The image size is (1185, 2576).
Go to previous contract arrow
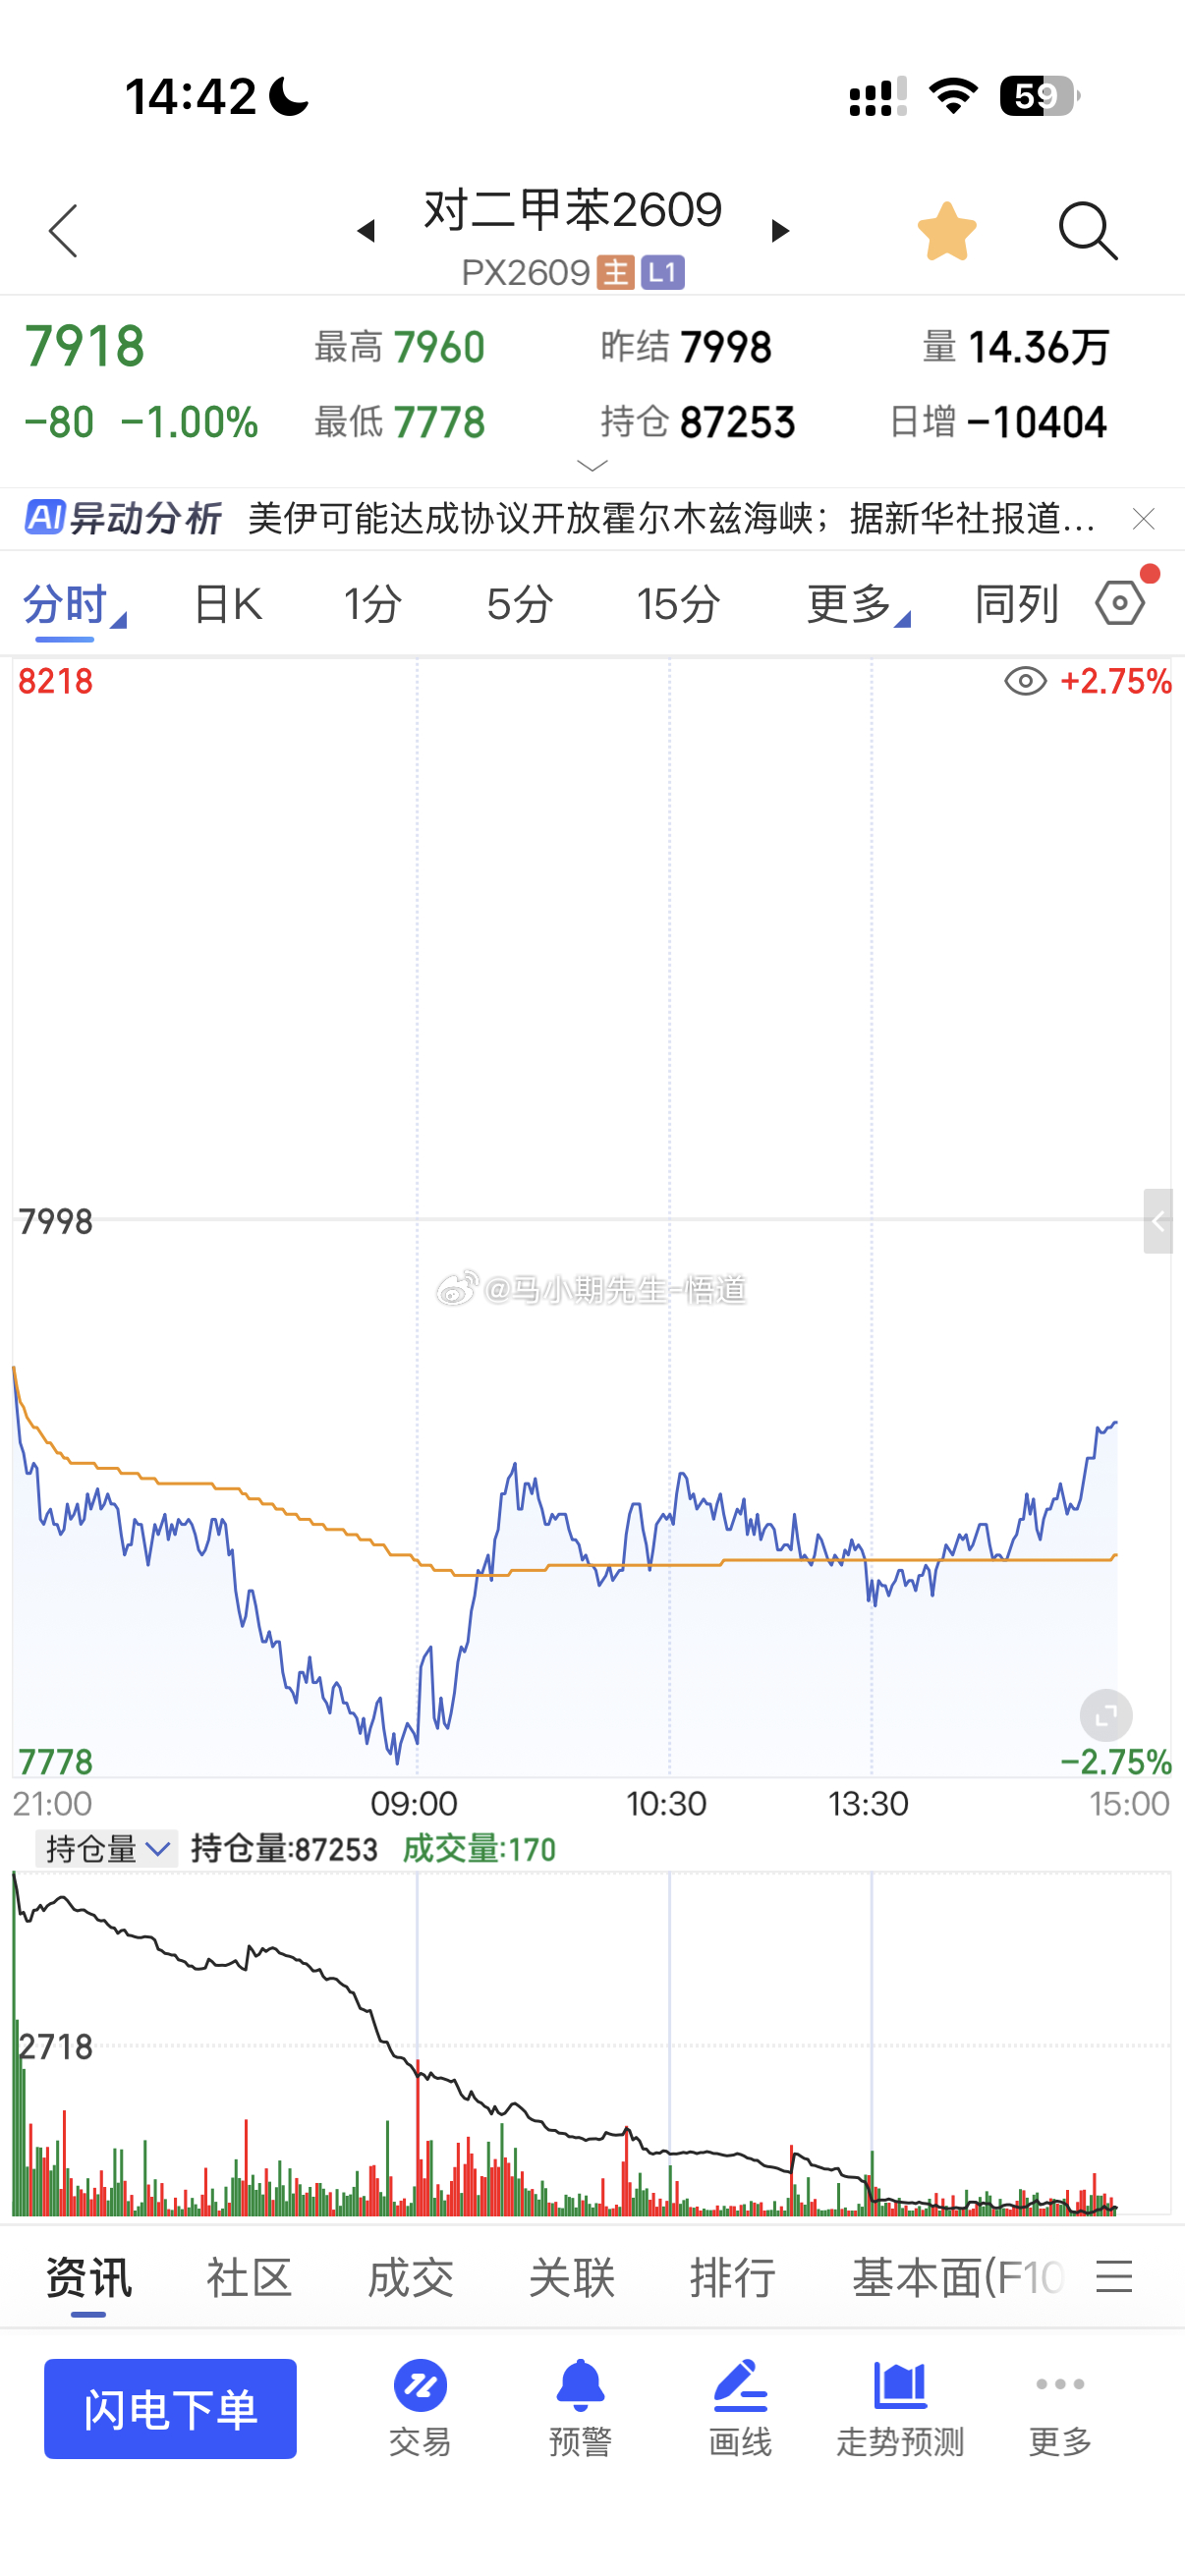pos(366,231)
